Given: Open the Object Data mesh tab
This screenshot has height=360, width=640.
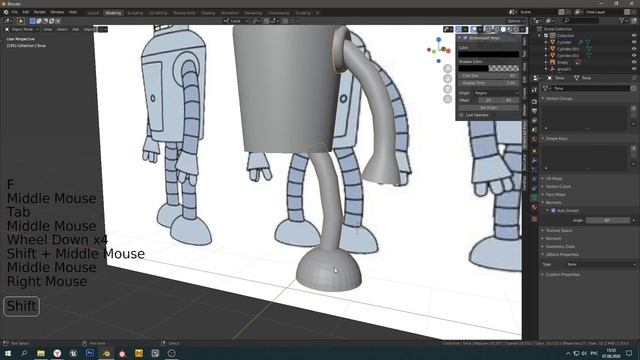Looking at the screenshot, I should pyautogui.click(x=534, y=197).
